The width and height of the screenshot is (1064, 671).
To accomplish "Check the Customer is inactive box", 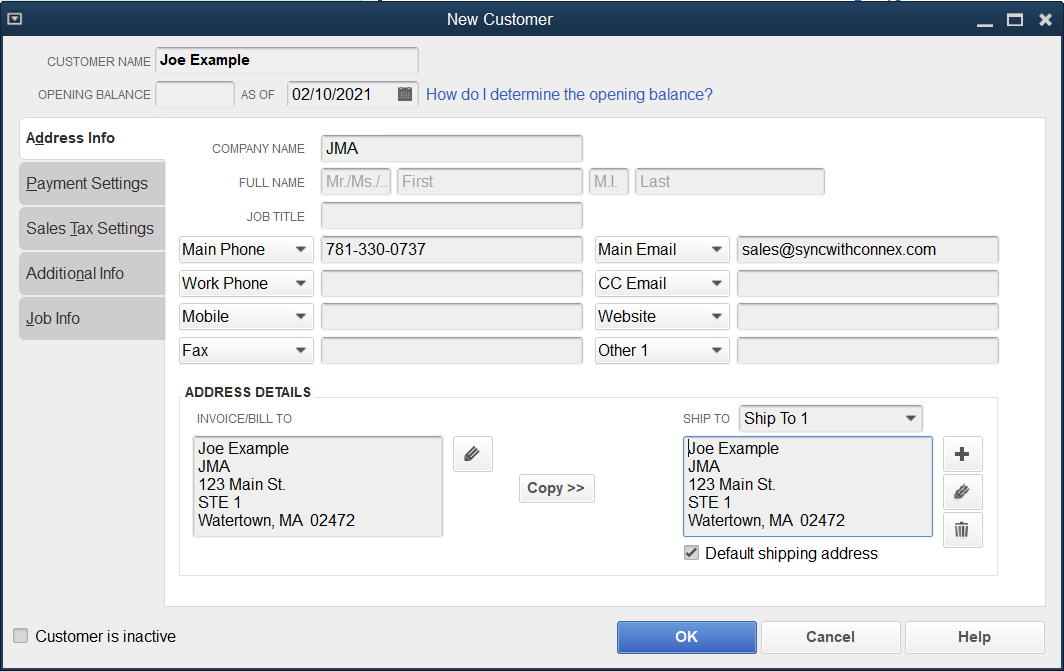I will [x=21, y=636].
